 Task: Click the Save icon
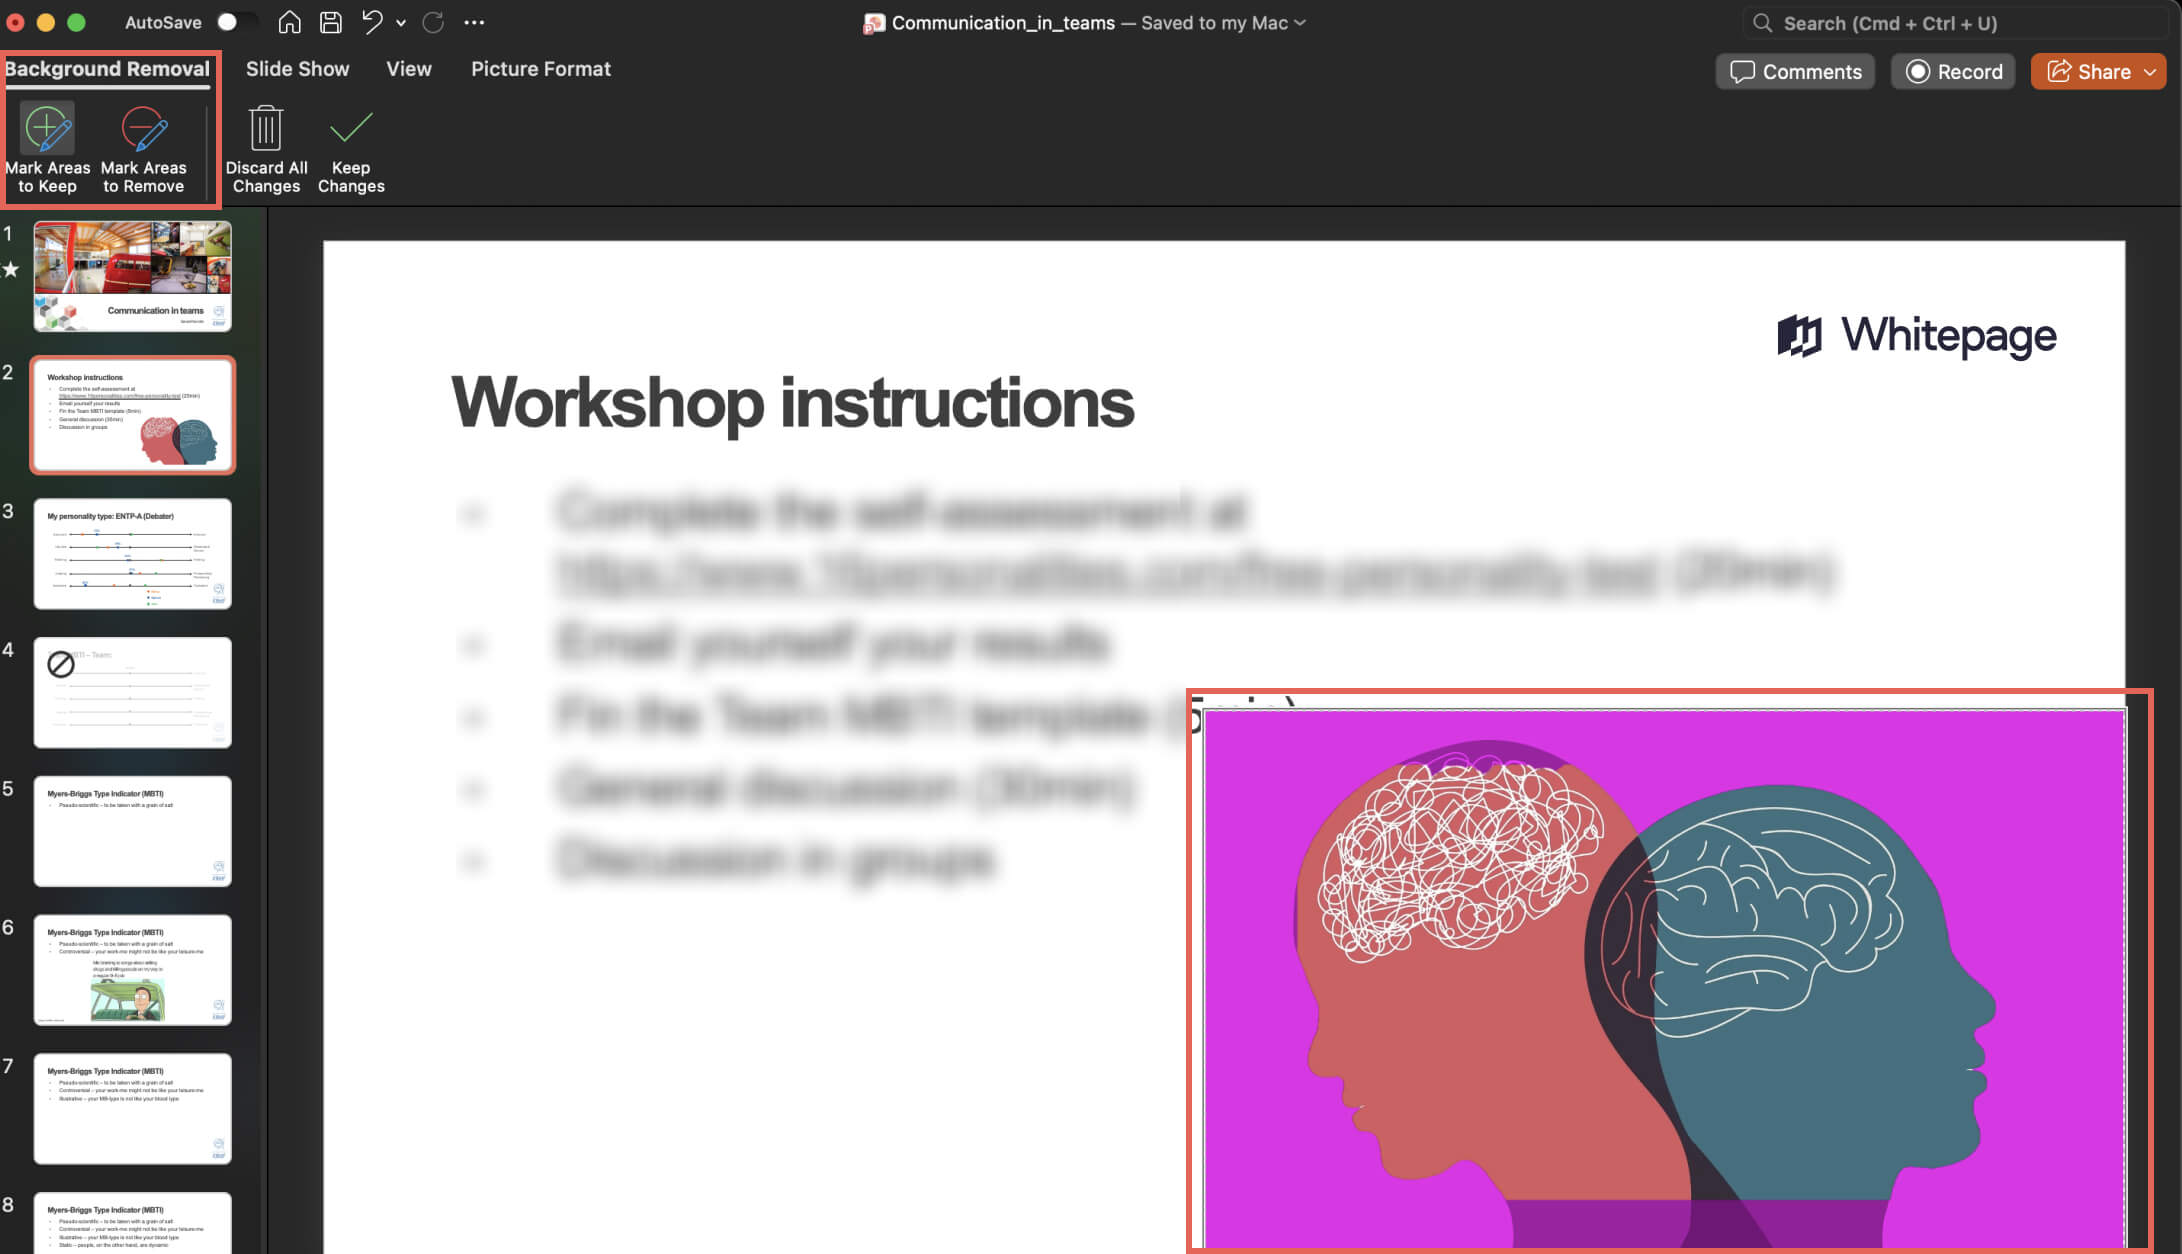(x=330, y=22)
